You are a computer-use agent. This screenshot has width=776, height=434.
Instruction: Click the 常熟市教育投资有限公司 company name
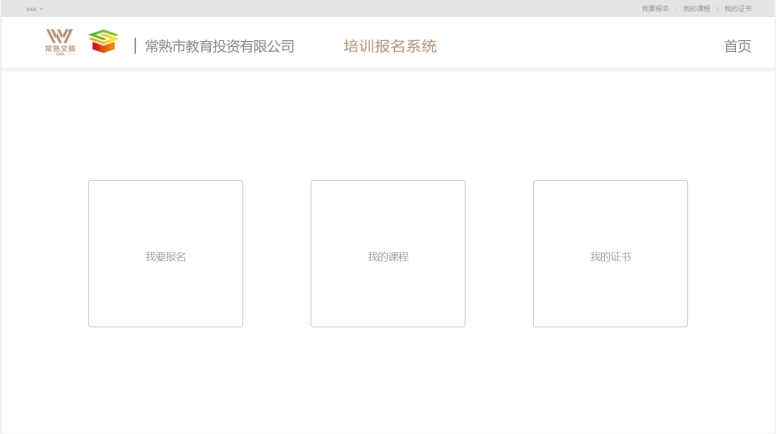pos(219,46)
